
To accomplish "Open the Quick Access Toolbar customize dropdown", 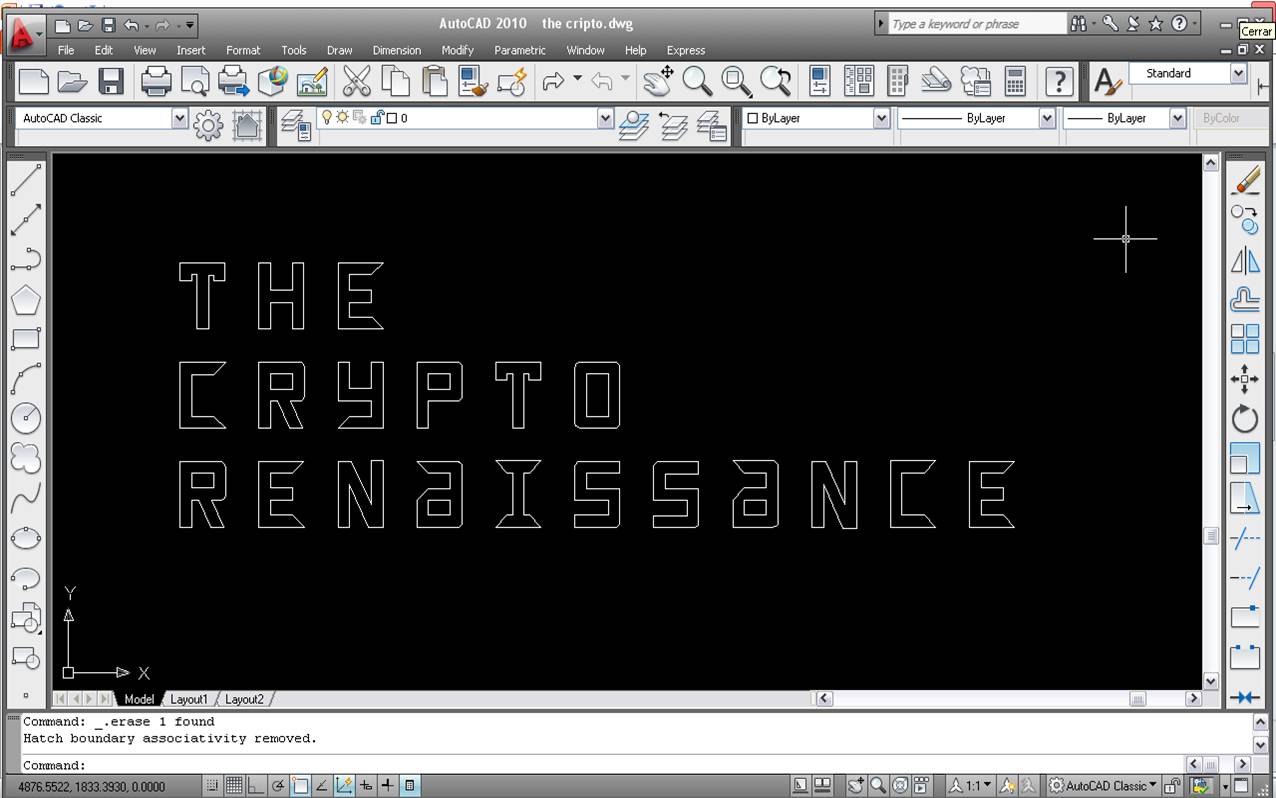I will click(x=191, y=25).
